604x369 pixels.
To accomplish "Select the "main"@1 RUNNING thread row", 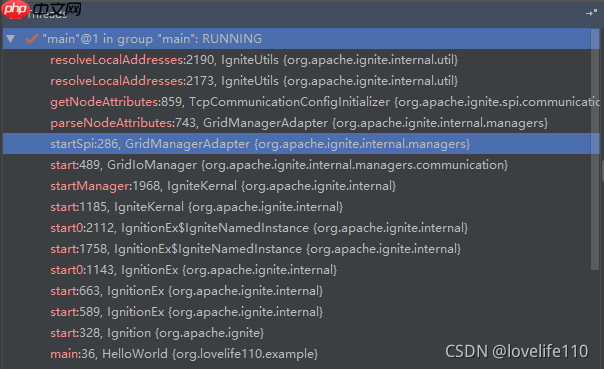I will pos(296,39).
